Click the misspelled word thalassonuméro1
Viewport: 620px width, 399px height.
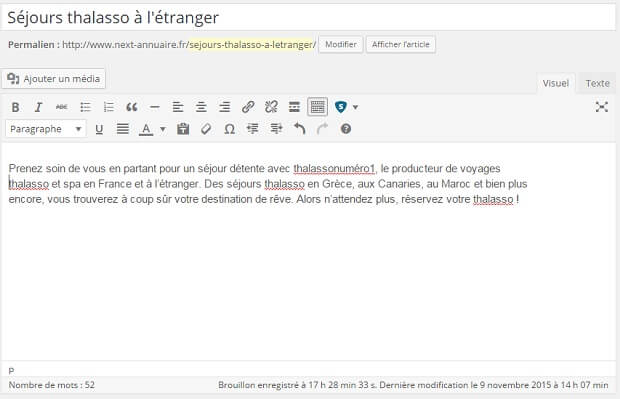[334, 169]
